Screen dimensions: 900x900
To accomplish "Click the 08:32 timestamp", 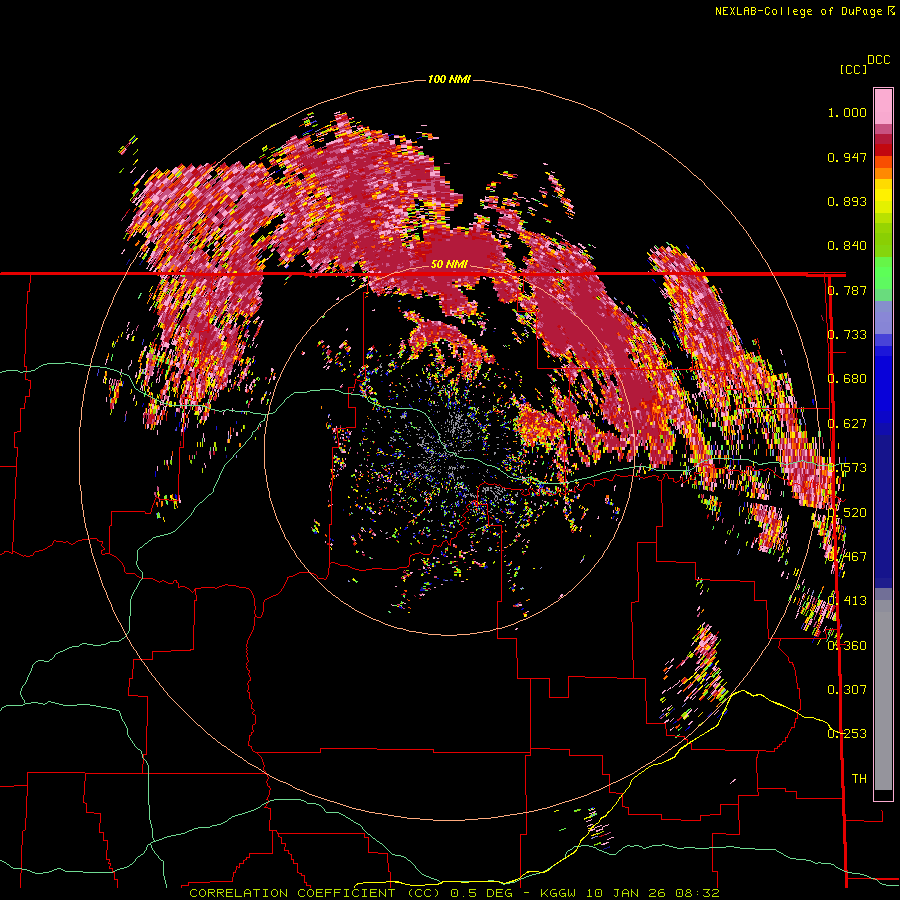I will pos(697,893).
